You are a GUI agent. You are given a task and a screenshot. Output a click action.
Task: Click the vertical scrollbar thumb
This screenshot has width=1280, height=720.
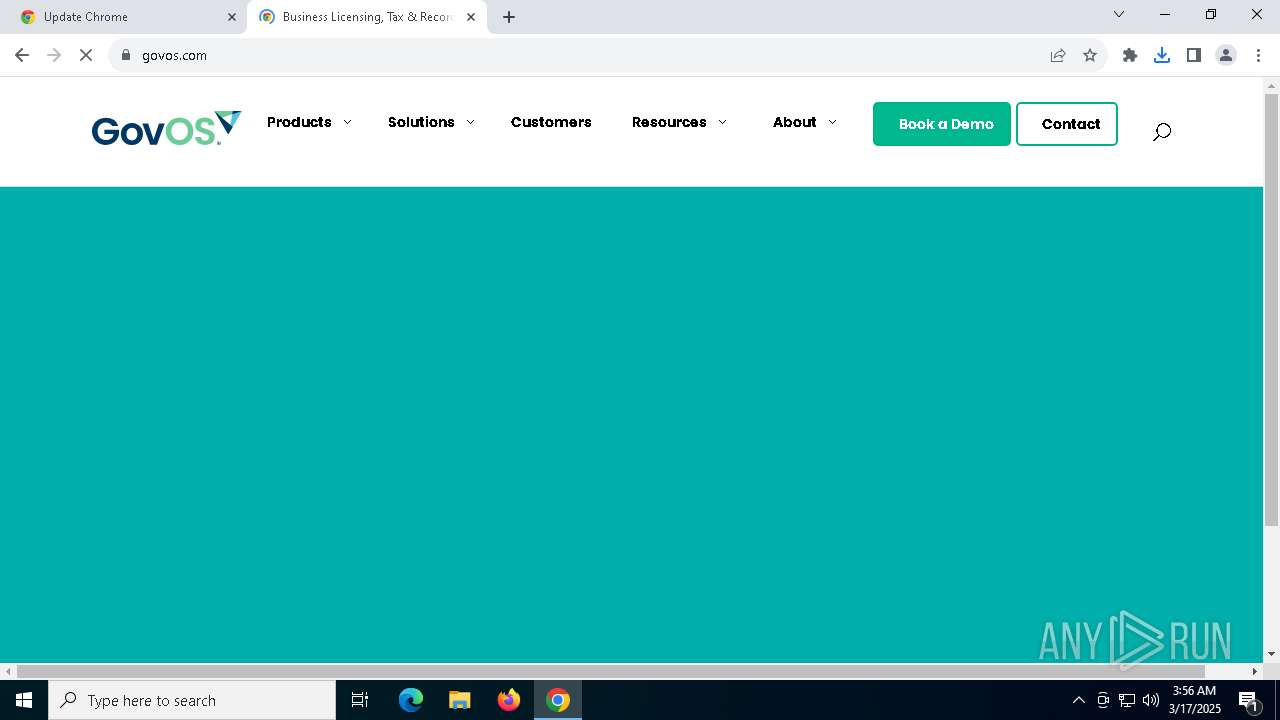point(1271,310)
